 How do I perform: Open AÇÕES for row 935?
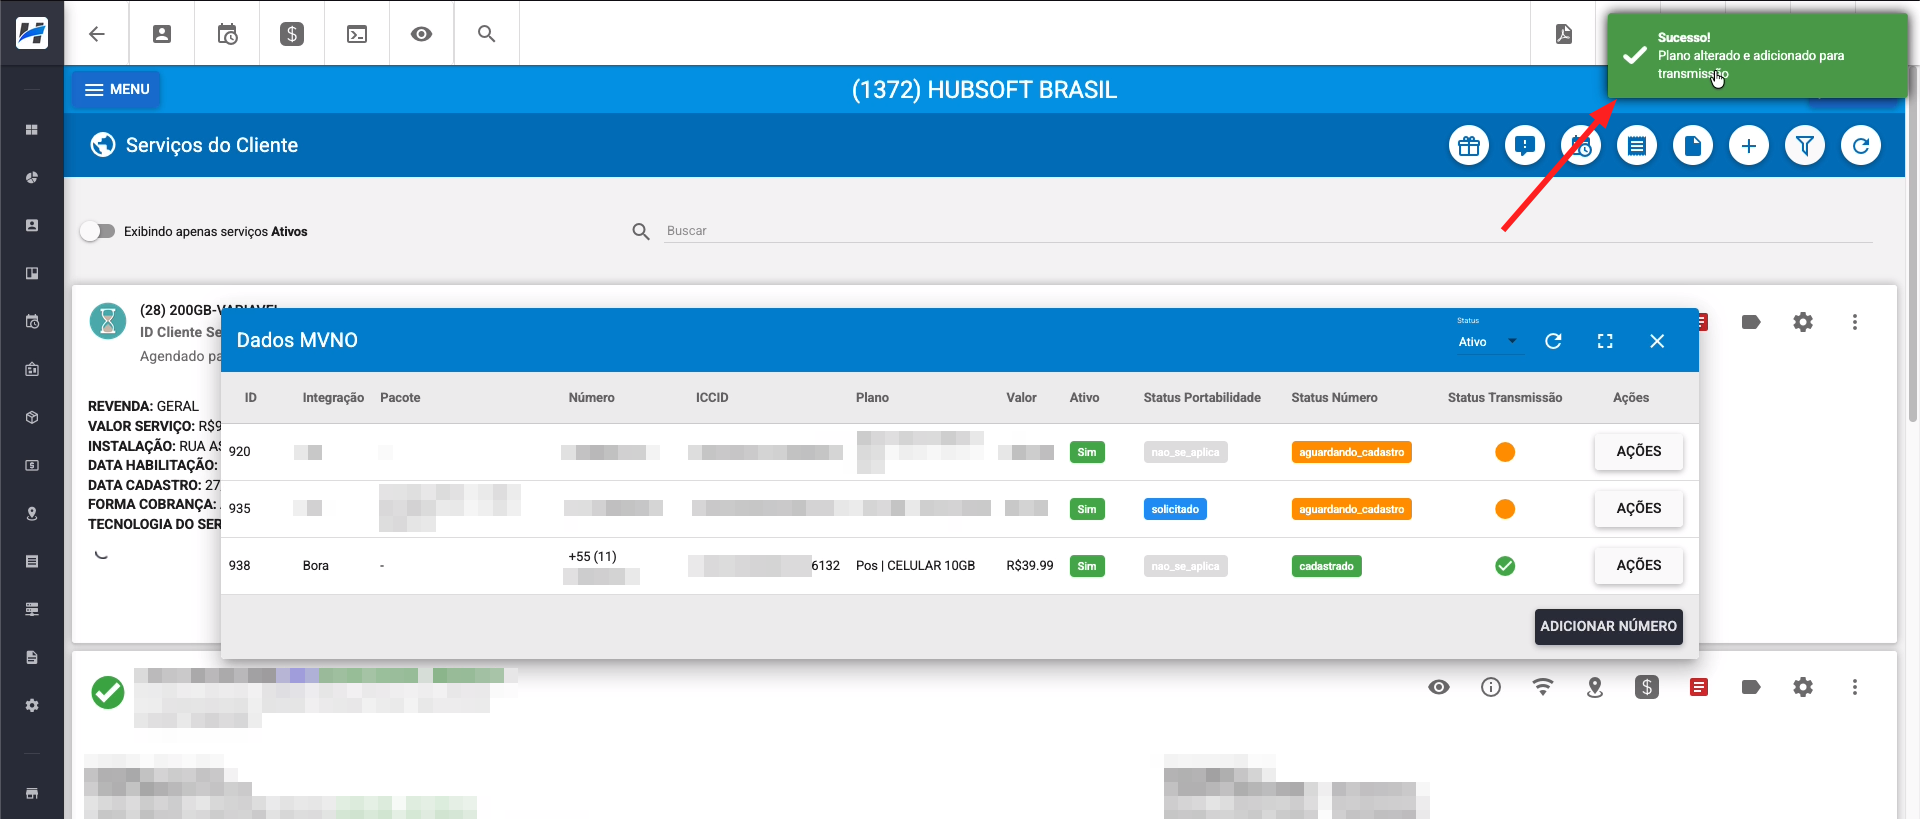tap(1639, 509)
